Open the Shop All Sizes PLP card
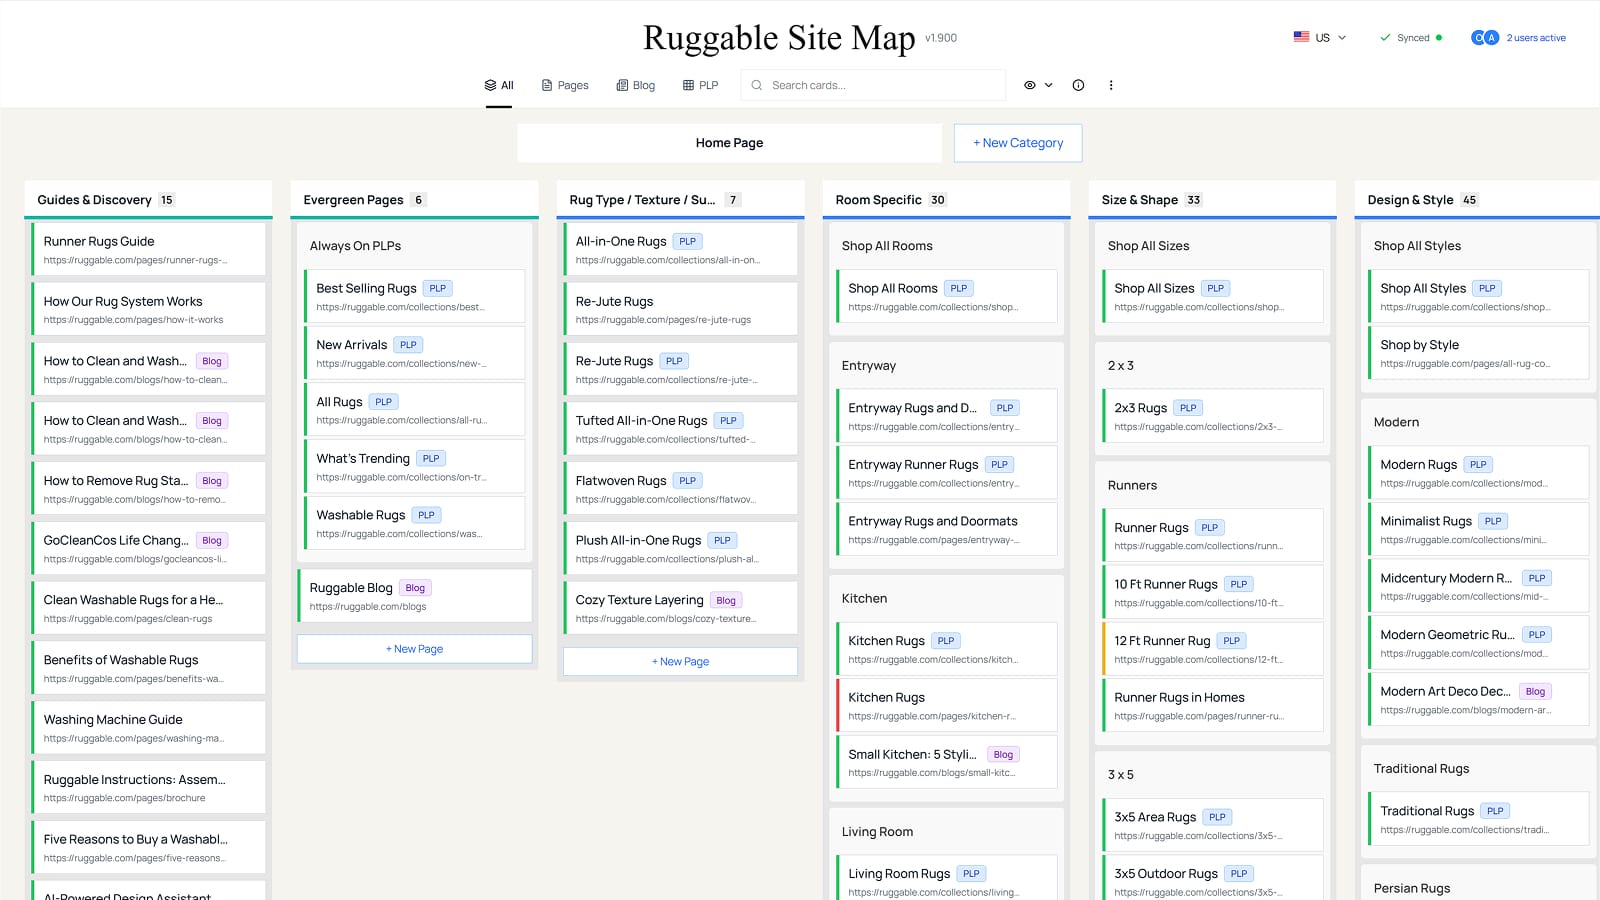This screenshot has height=900, width=1600. (1213, 296)
